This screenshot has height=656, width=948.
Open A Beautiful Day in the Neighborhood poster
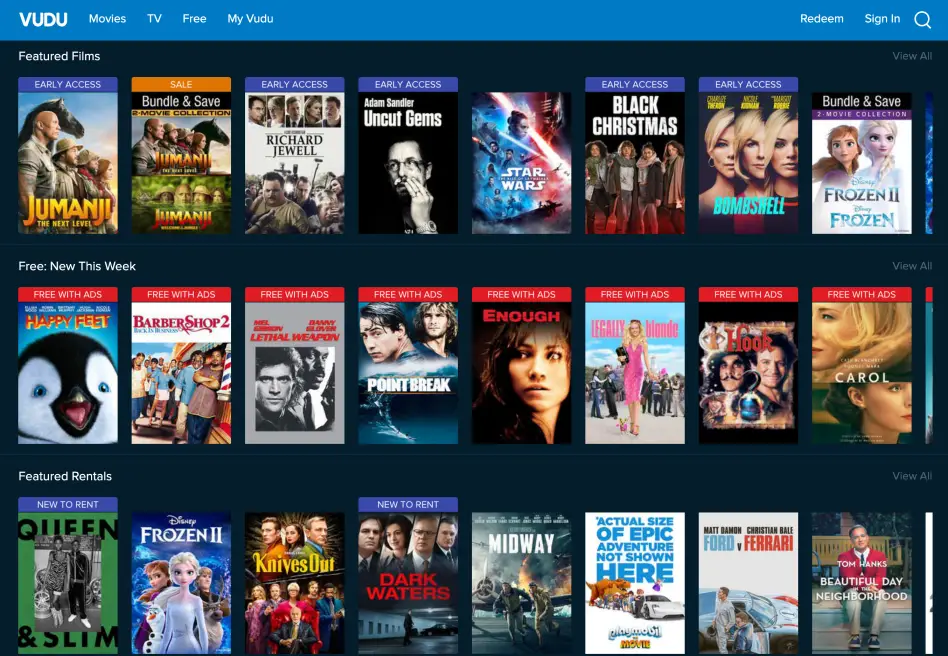(x=862, y=583)
